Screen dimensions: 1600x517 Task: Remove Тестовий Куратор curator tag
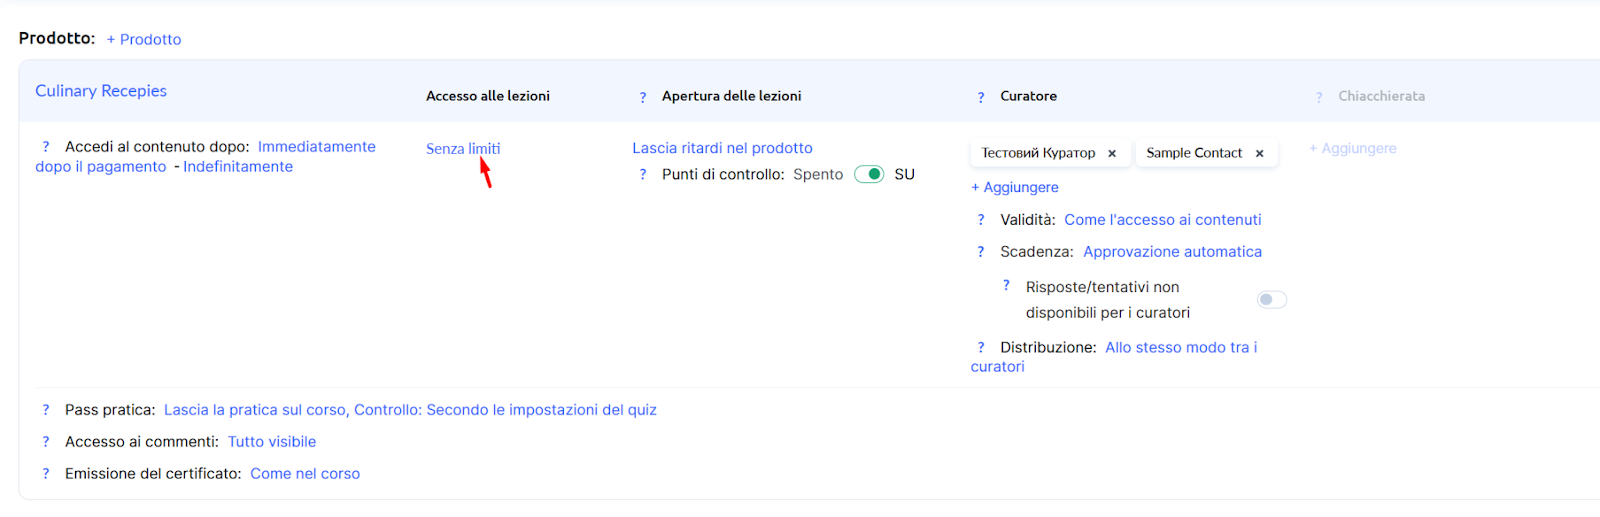[1112, 154]
